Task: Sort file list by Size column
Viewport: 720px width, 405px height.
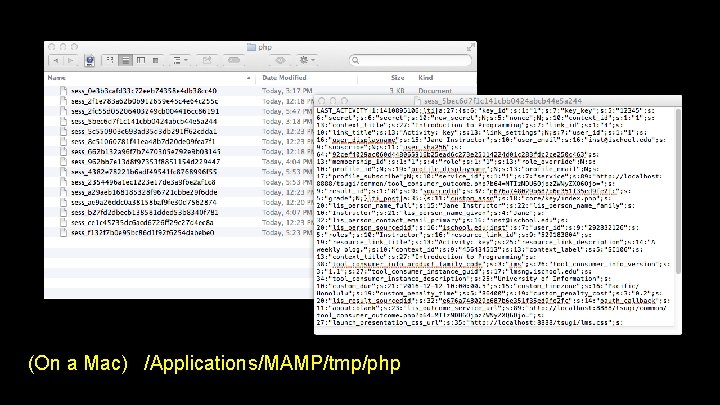Action: click(398, 78)
